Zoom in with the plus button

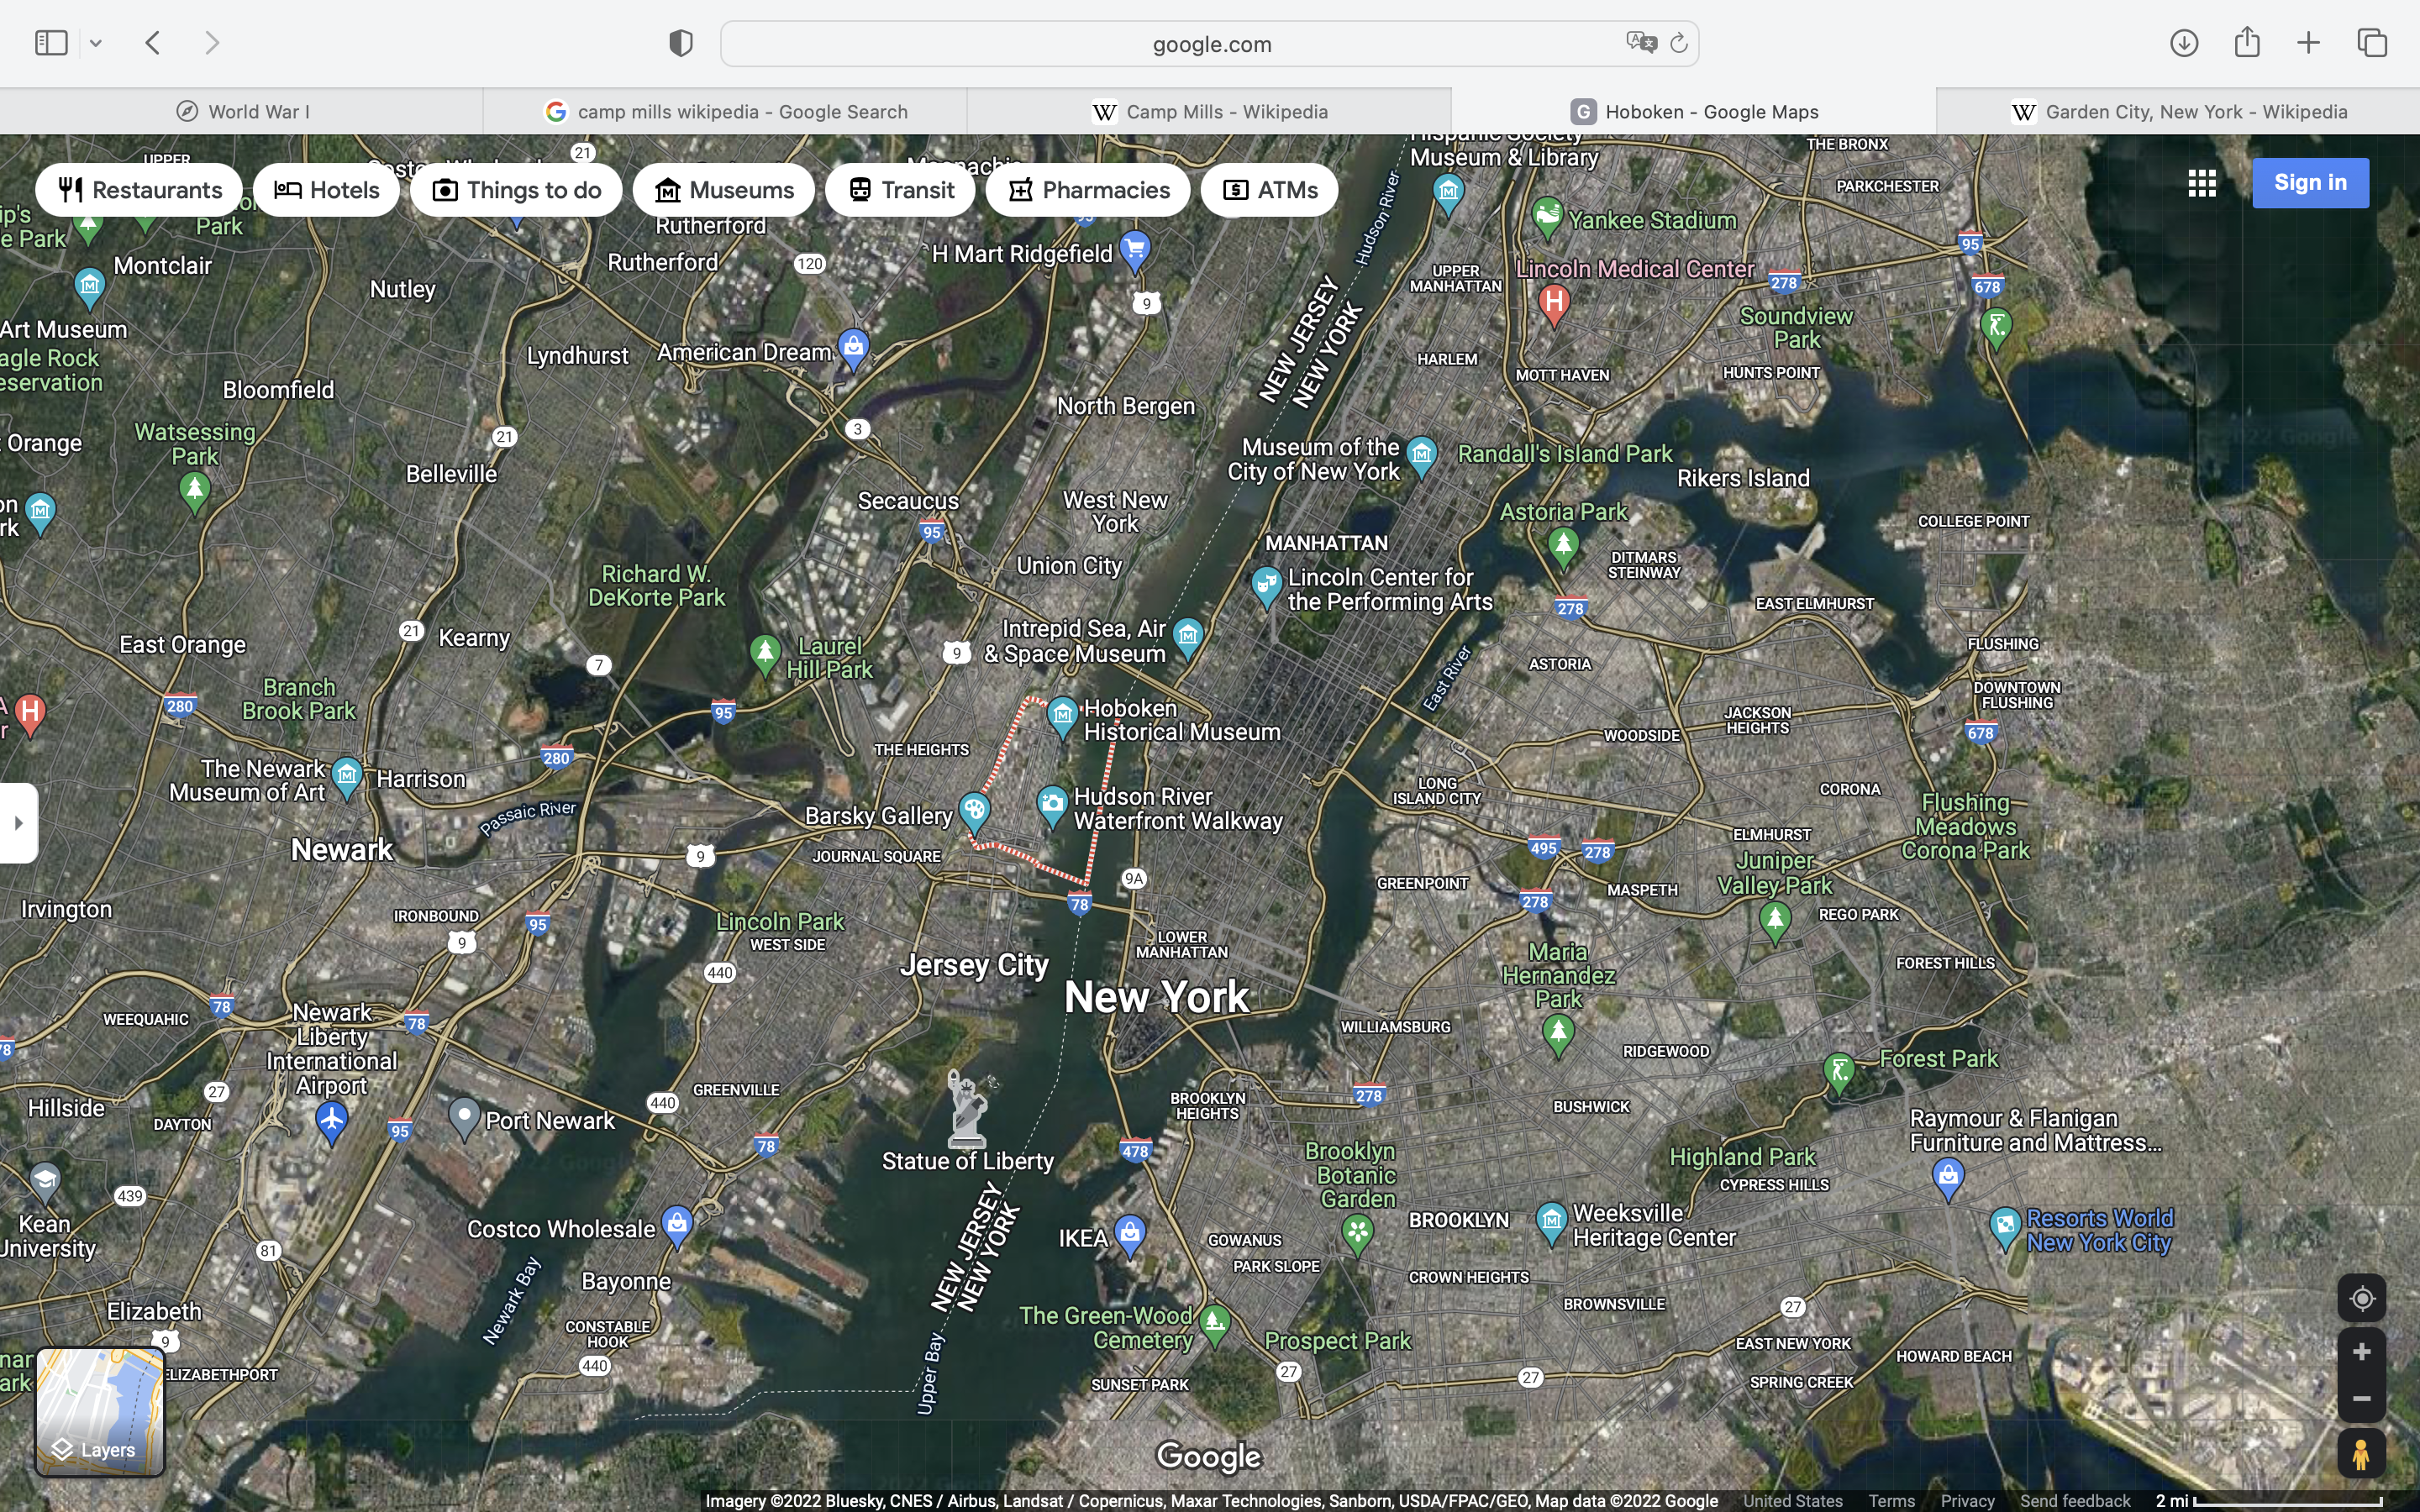click(x=2362, y=1352)
